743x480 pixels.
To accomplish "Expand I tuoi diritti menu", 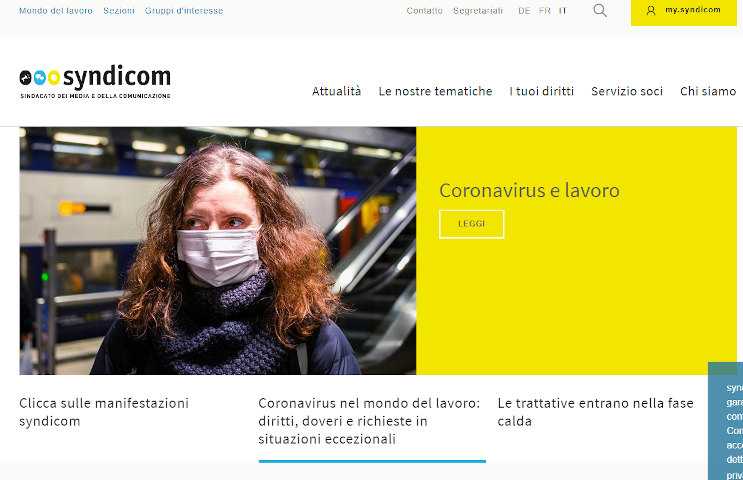I will [542, 91].
